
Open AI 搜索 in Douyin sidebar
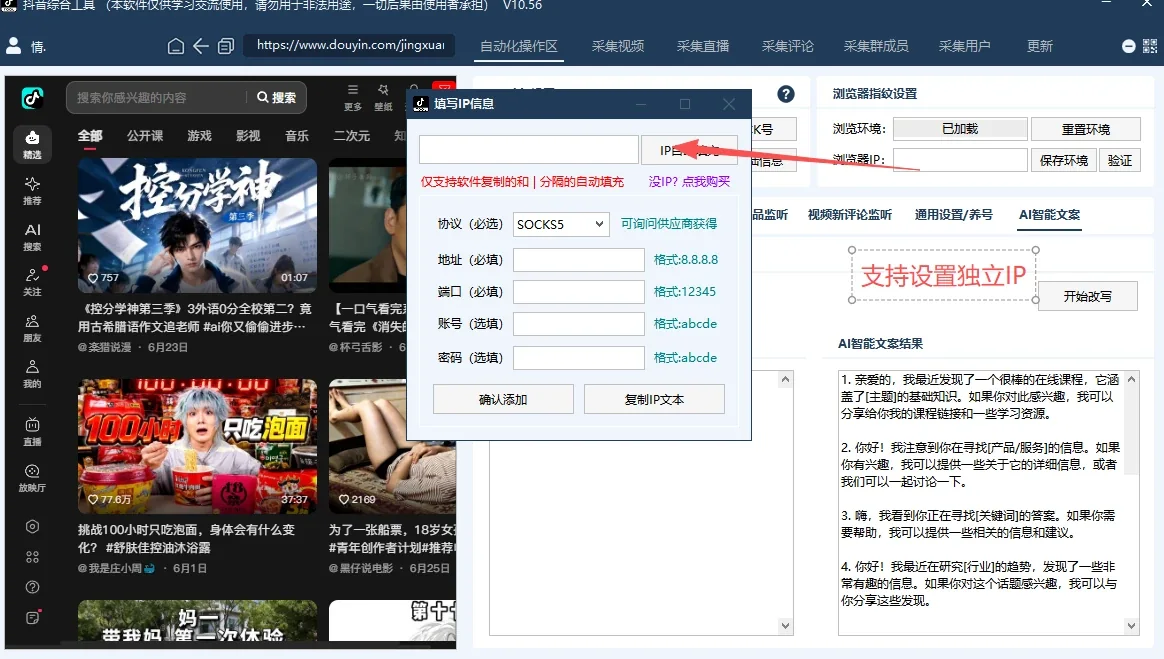(32, 237)
